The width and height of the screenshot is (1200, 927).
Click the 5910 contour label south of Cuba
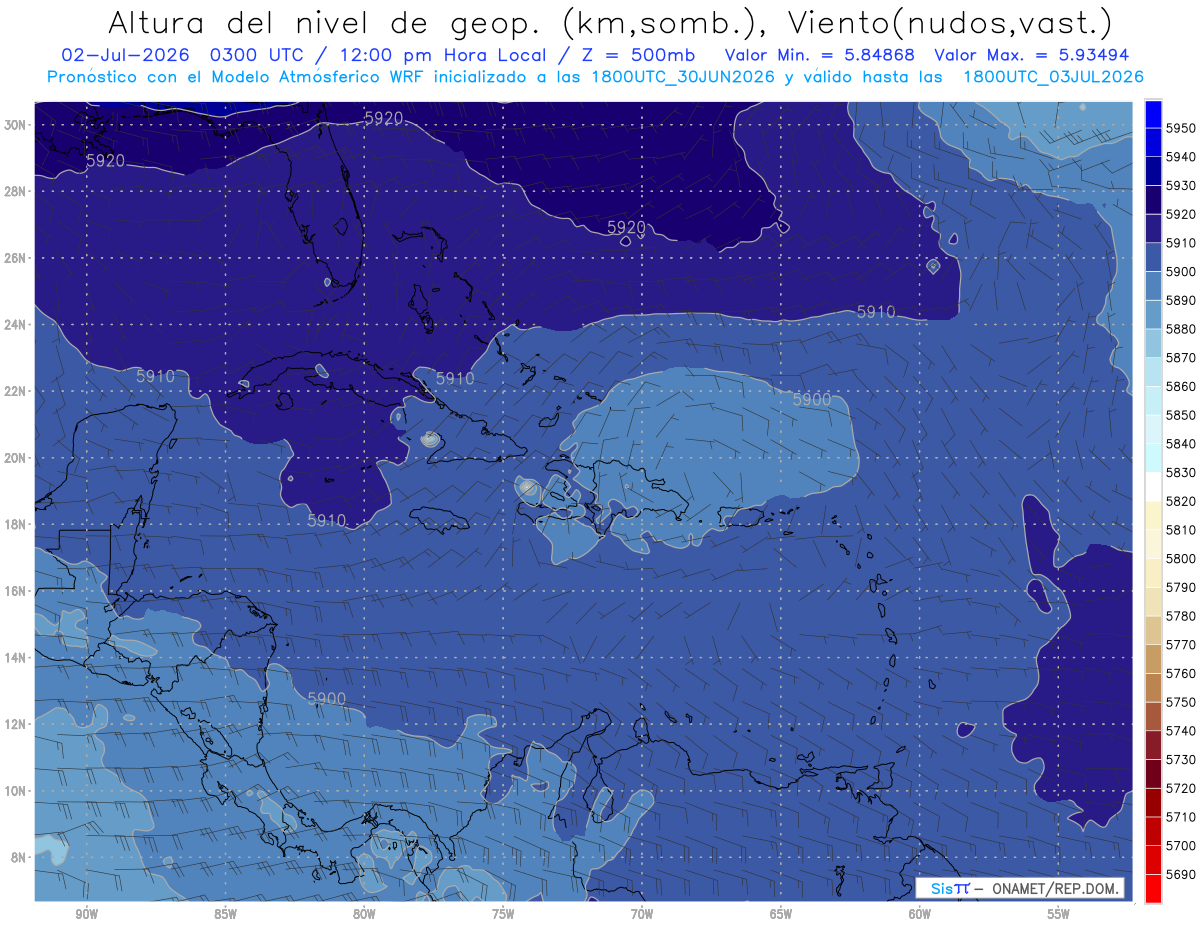point(327,520)
